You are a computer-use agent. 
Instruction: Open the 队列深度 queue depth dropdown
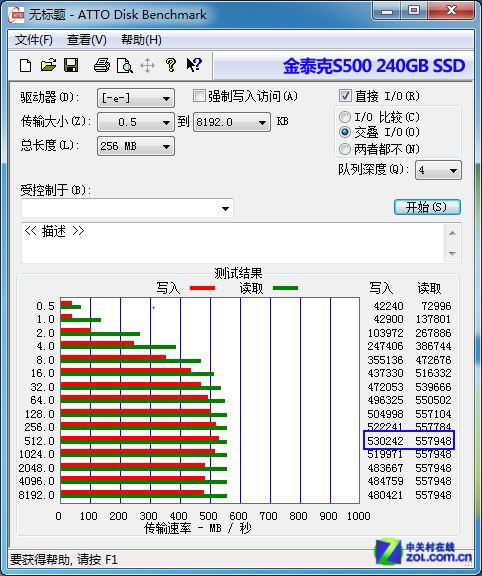438,170
